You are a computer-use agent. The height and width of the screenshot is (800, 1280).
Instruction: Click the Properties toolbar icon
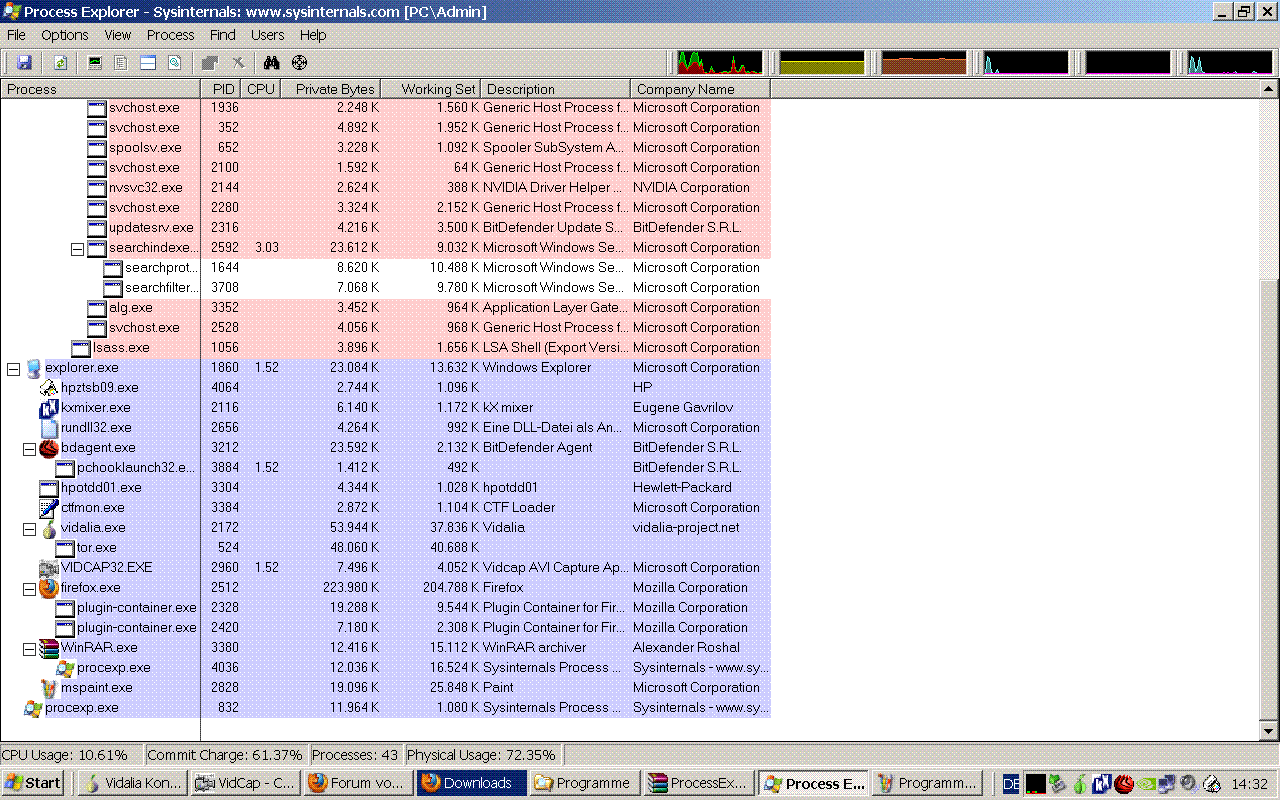pyautogui.click(x=210, y=63)
